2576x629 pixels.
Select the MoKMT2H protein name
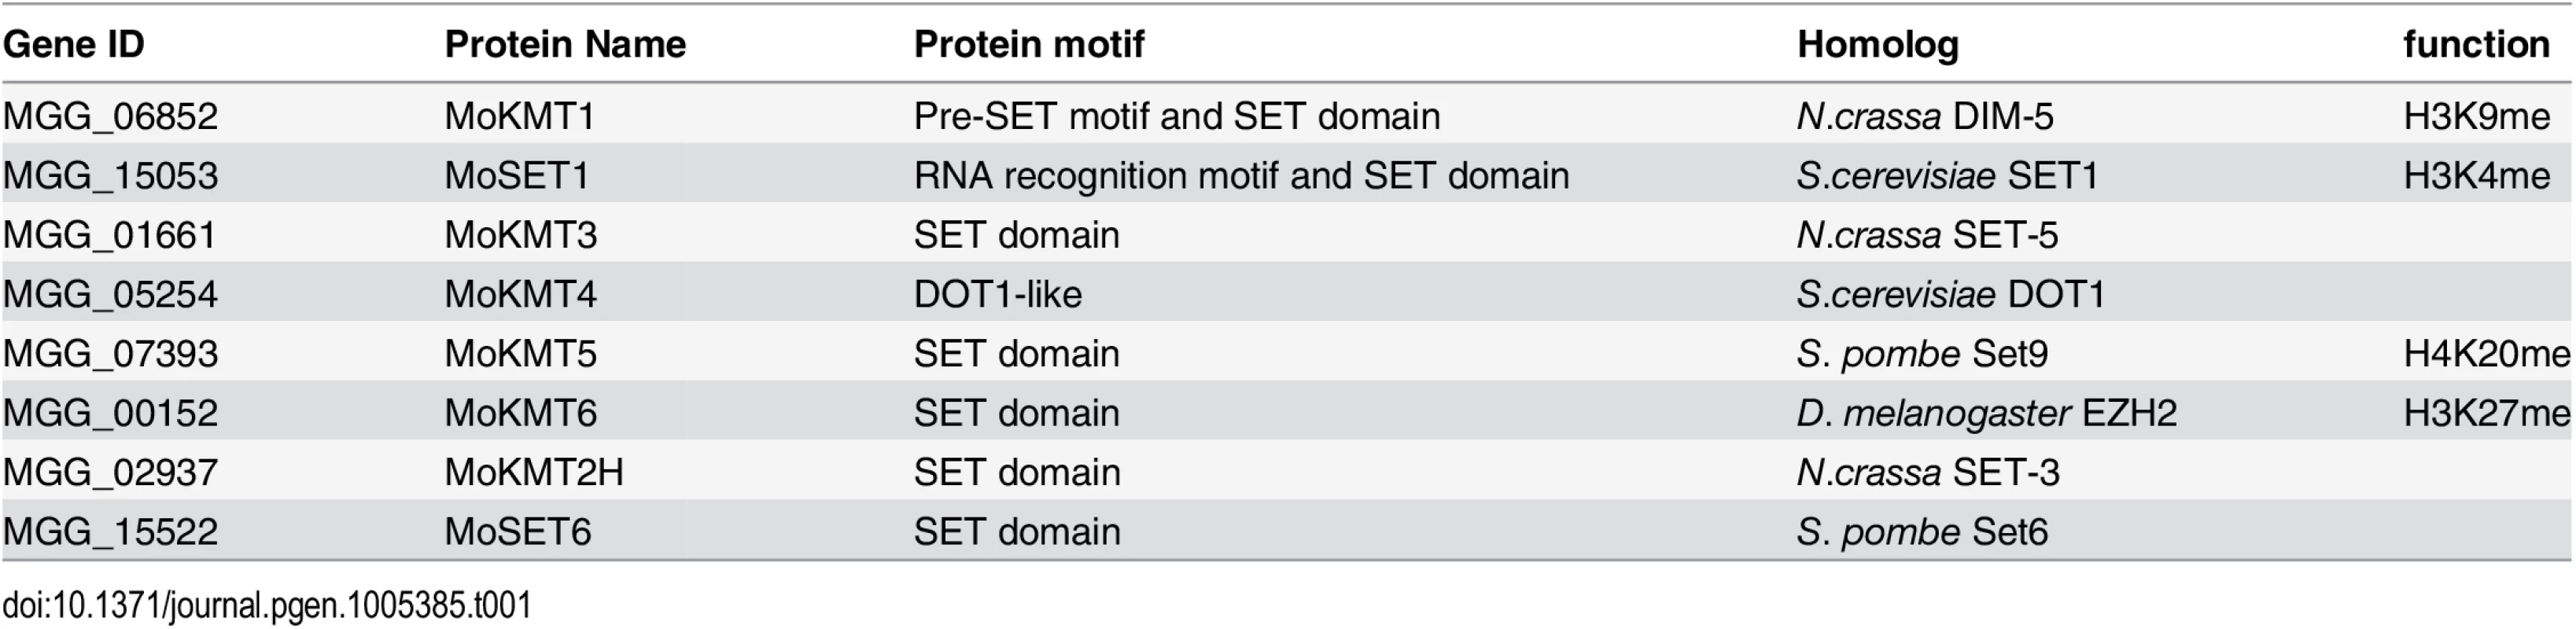click(534, 472)
